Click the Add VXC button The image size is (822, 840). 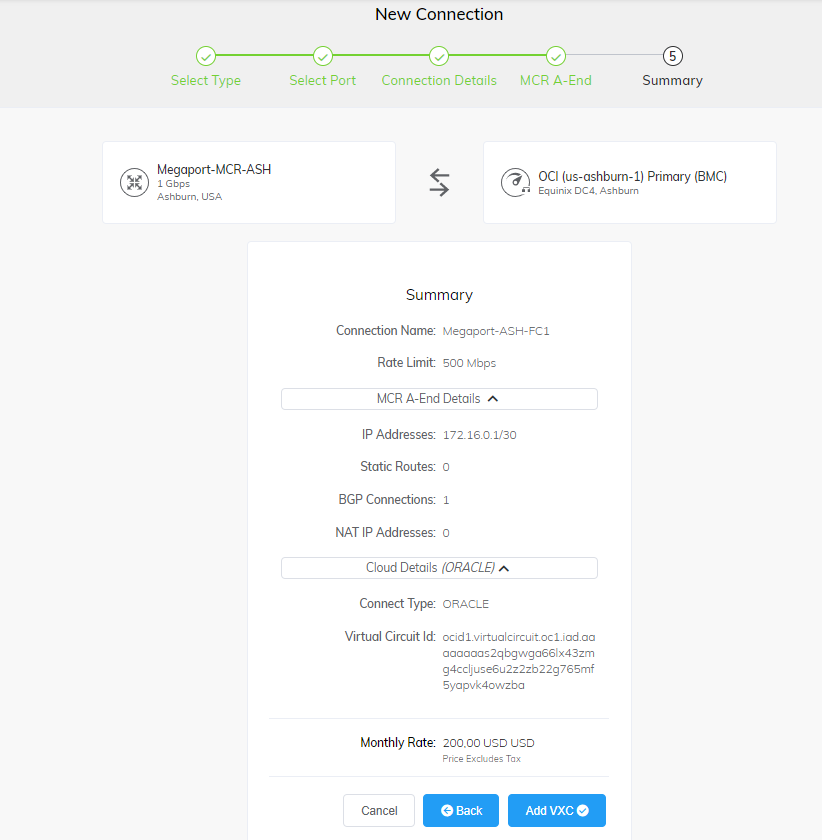tap(557, 811)
